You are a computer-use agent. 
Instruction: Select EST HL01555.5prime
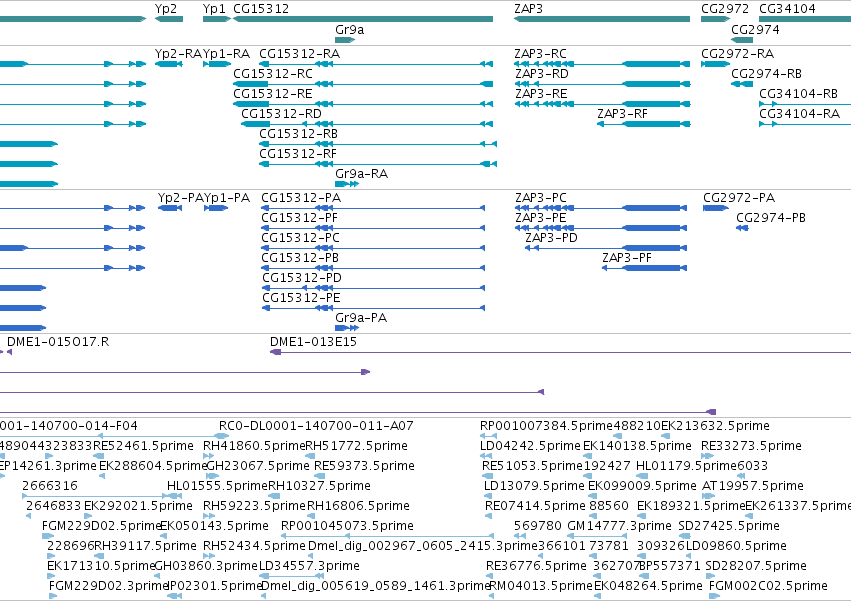218,486
